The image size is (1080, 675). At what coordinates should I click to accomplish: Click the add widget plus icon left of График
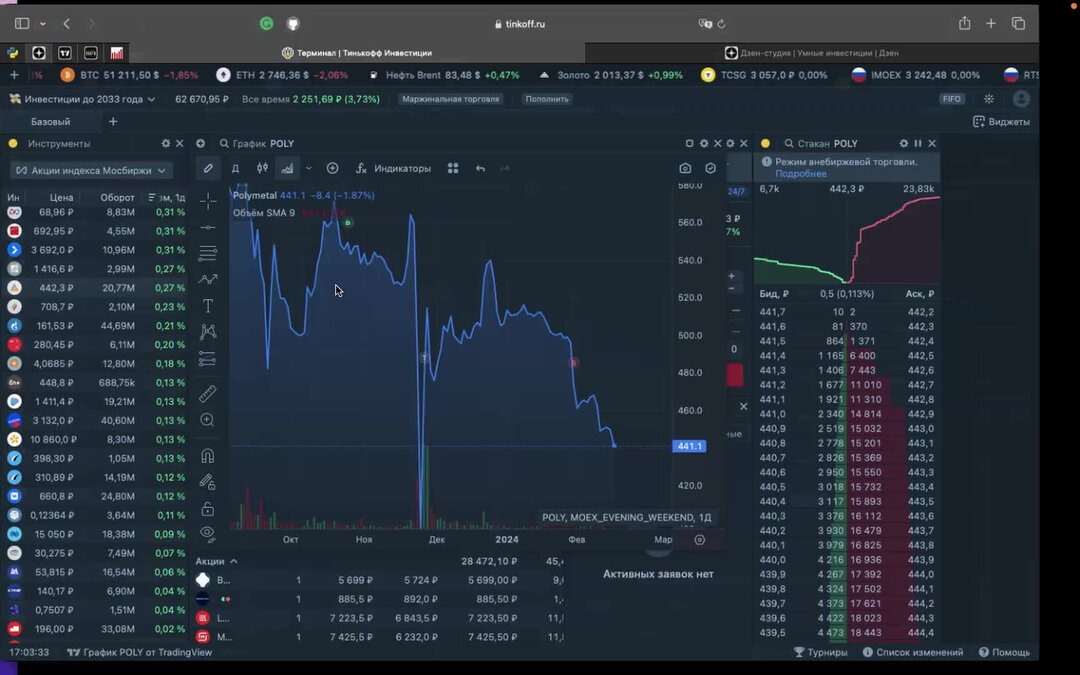click(x=200, y=143)
